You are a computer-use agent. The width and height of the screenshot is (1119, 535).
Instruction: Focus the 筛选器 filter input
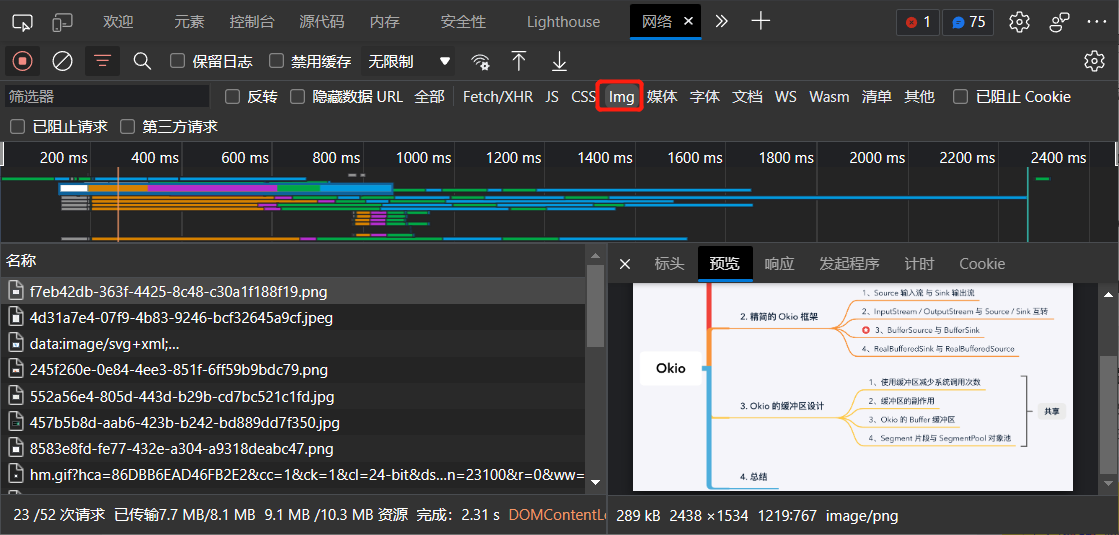107,96
